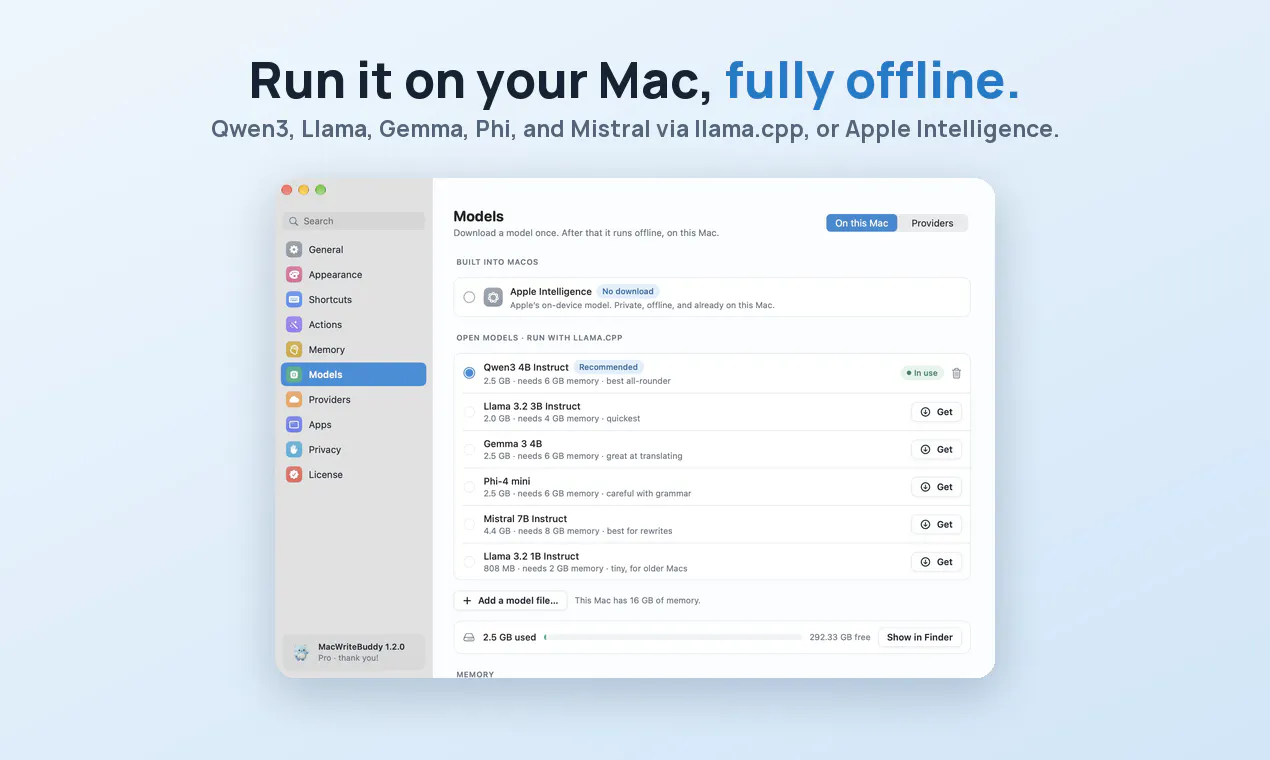Open the General settings section
The image size is (1270, 760).
[353, 250]
